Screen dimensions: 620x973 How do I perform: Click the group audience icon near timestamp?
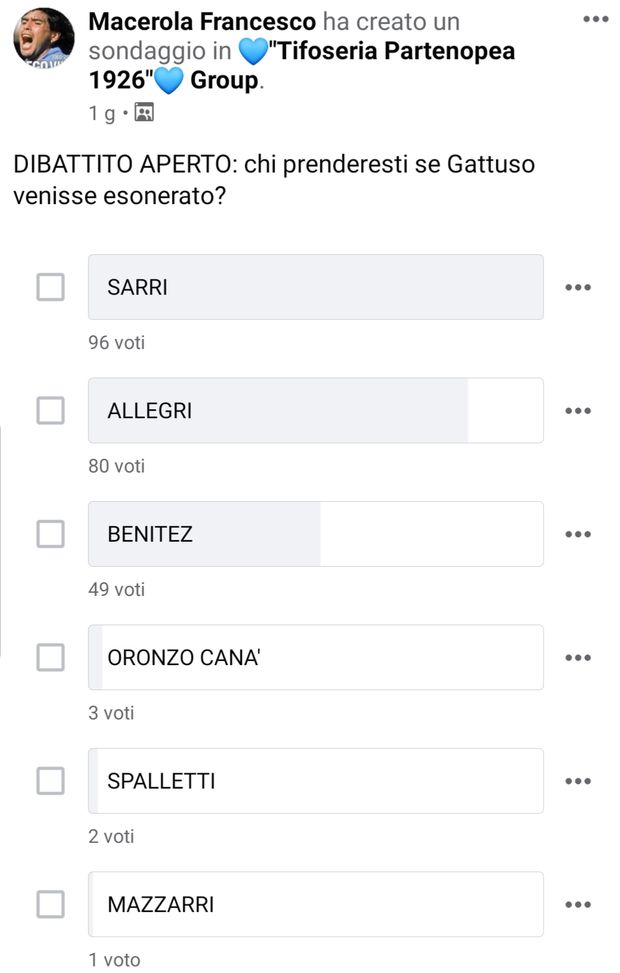pyautogui.click(x=144, y=113)
